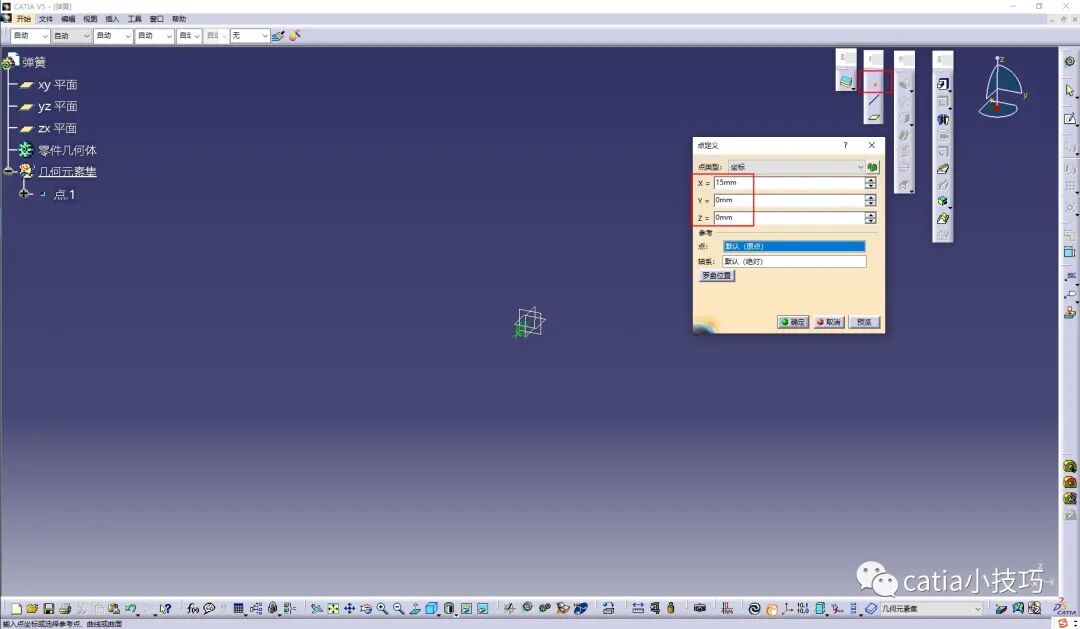Click the 预览 preview button

(864, 322)
